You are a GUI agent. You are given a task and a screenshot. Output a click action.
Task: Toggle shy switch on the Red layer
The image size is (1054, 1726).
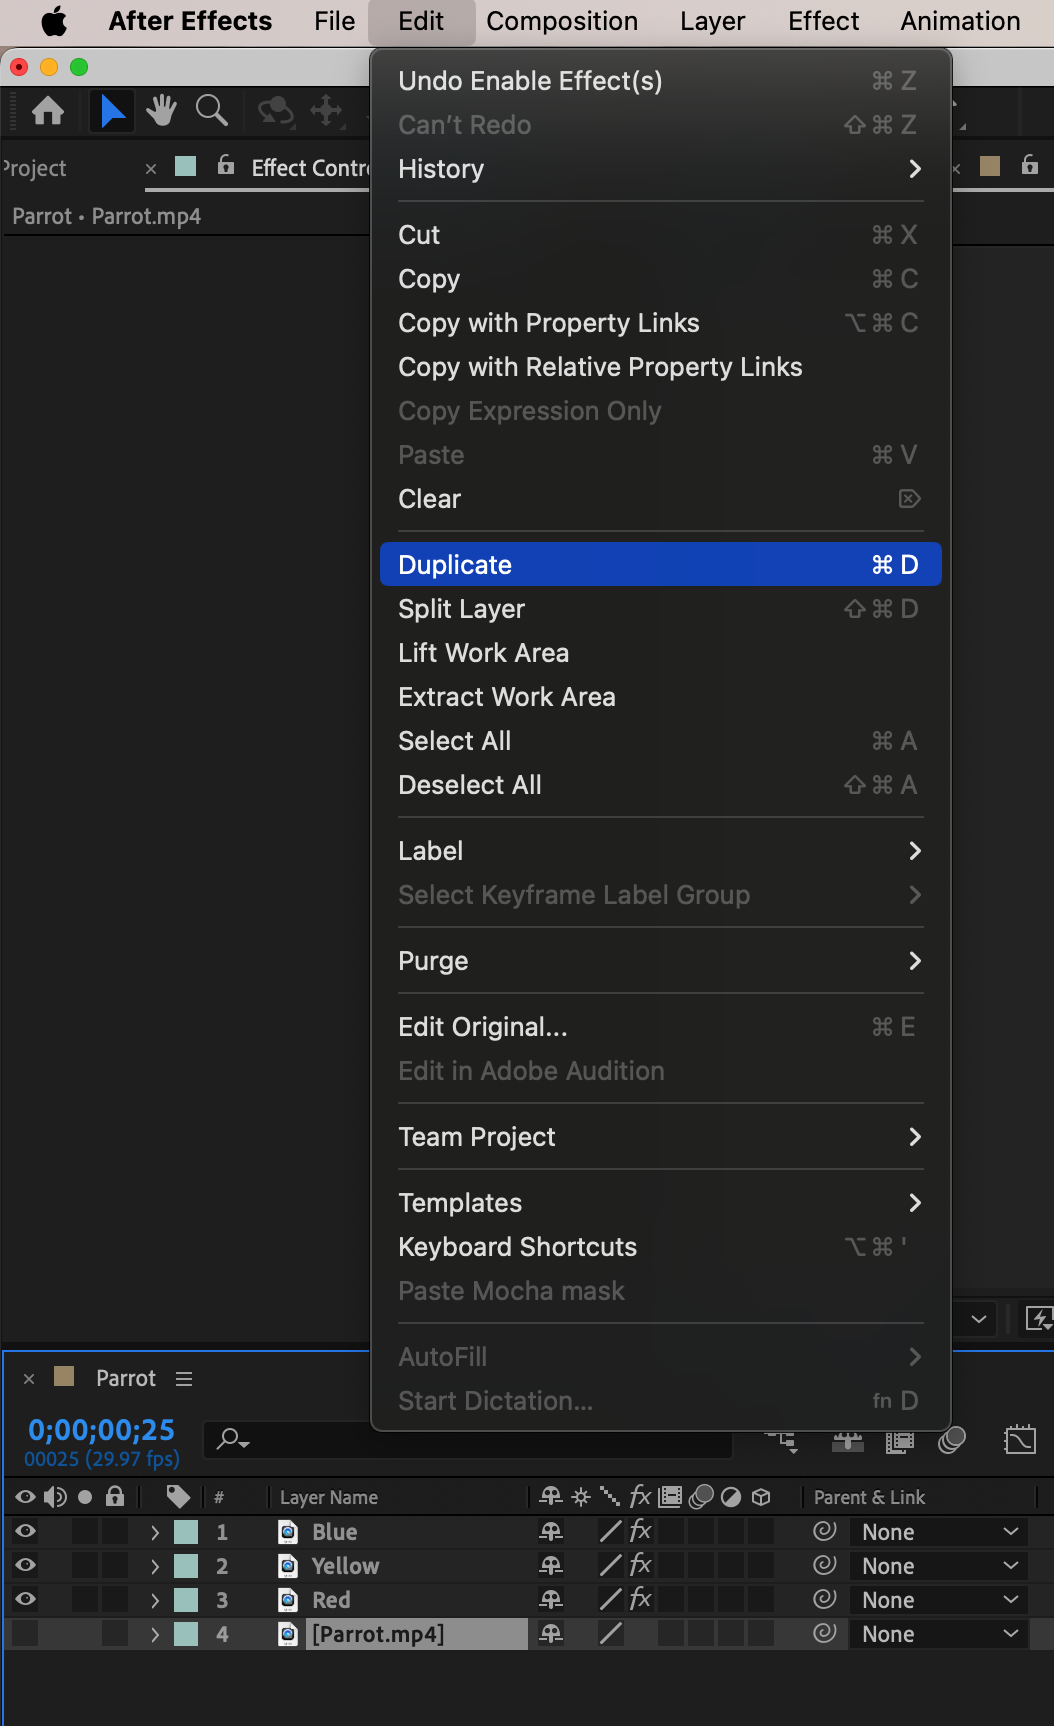[x=551, y=1599]
